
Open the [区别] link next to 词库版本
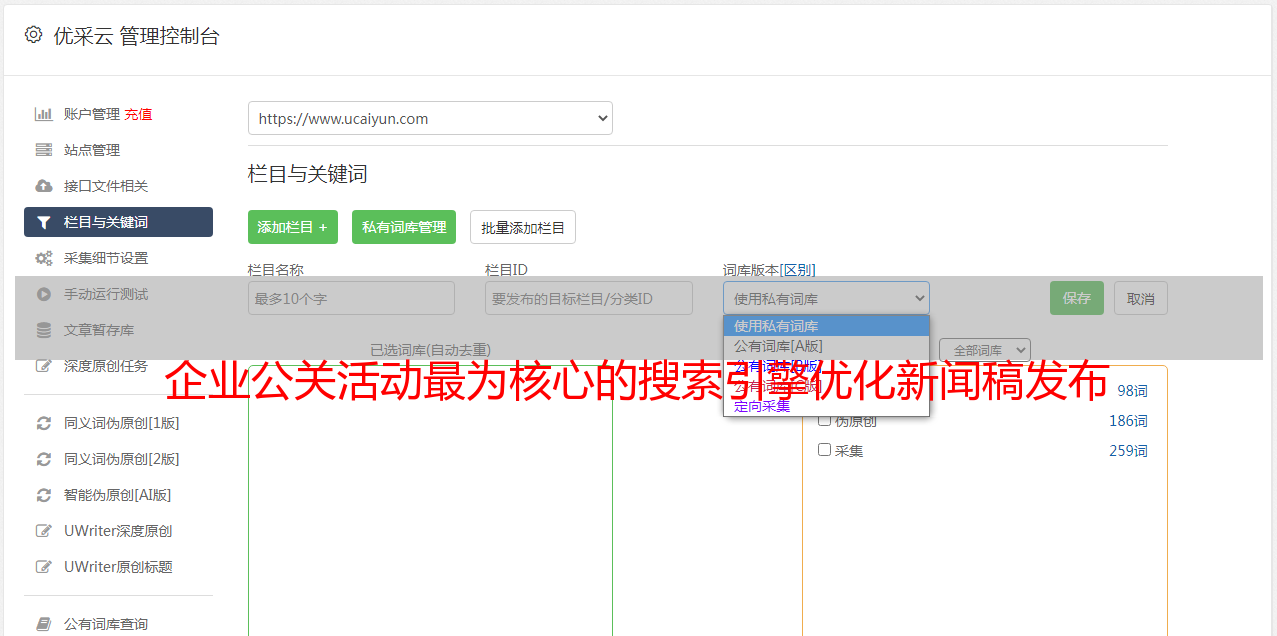point(797,270)
